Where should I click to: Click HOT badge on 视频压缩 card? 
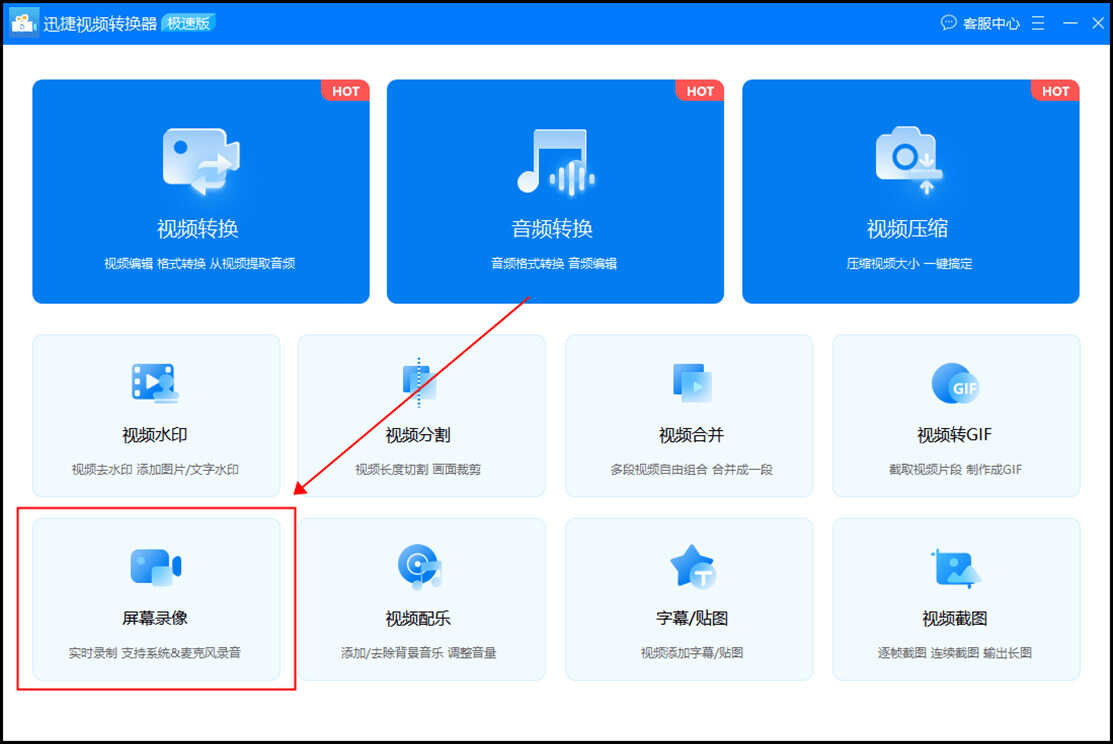(1056, 91)
